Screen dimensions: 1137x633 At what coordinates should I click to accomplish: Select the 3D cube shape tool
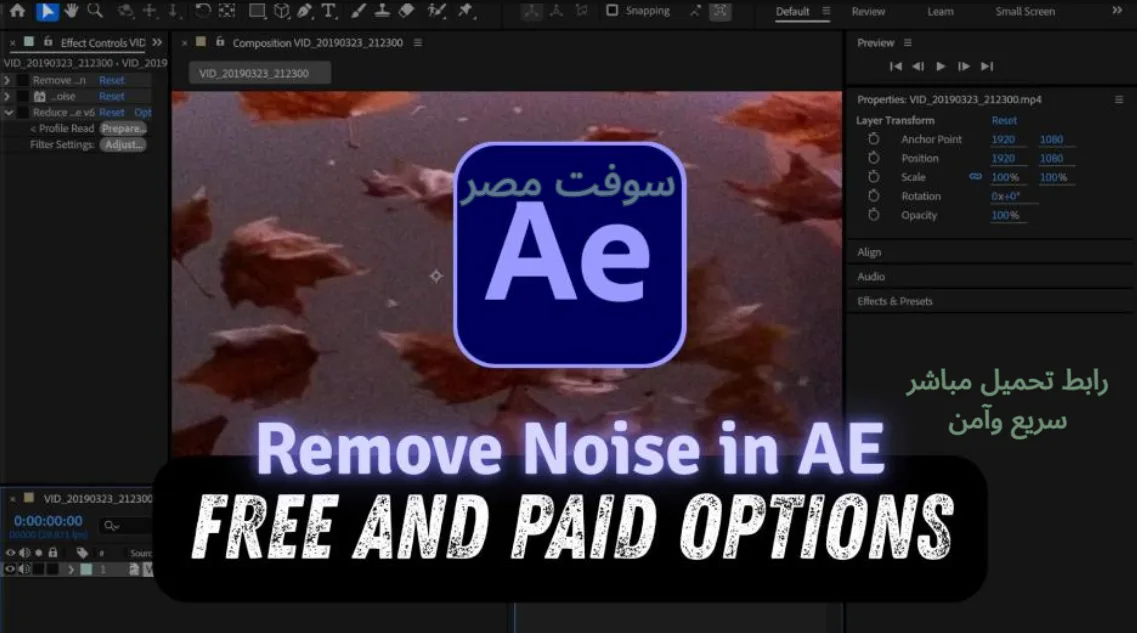(x=281, y=11)
